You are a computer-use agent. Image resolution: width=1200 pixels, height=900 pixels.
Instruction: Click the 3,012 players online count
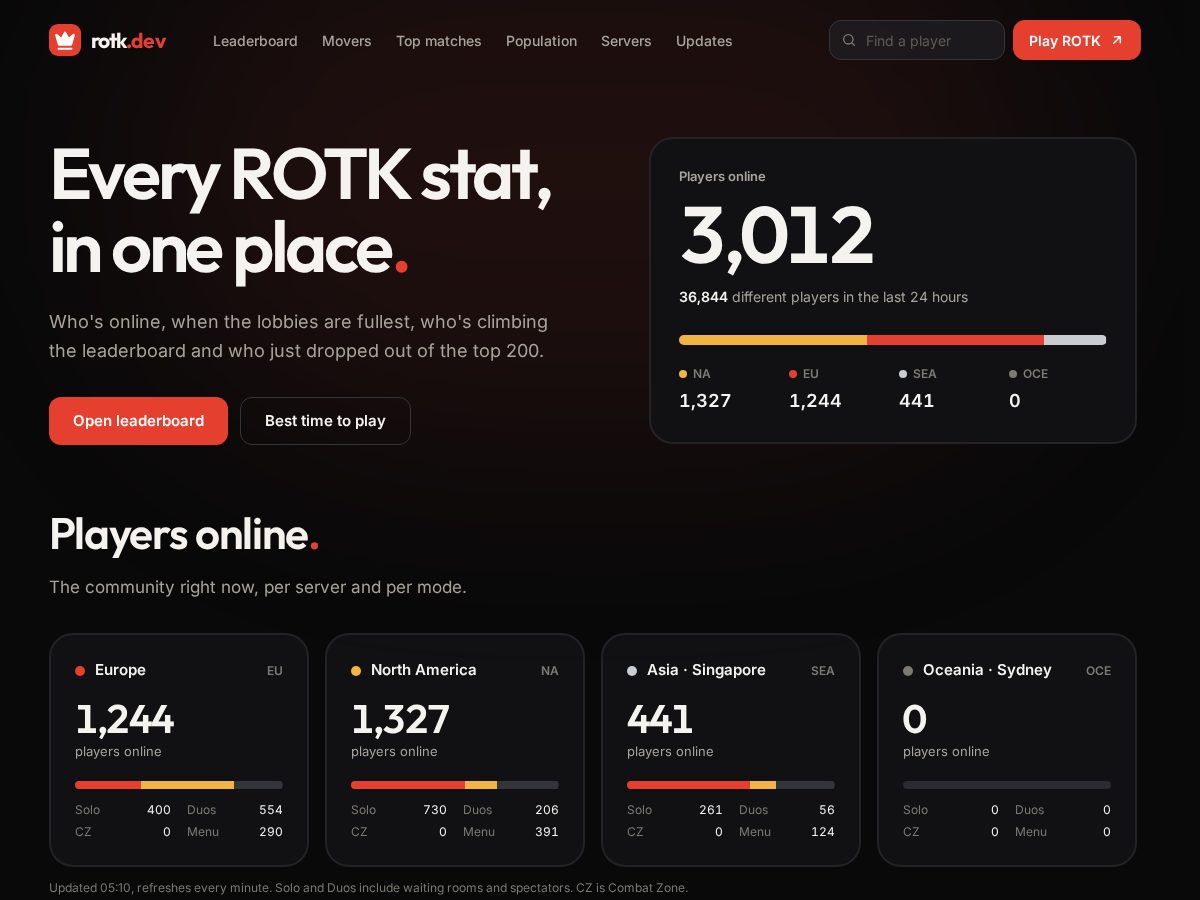(777, 236)
